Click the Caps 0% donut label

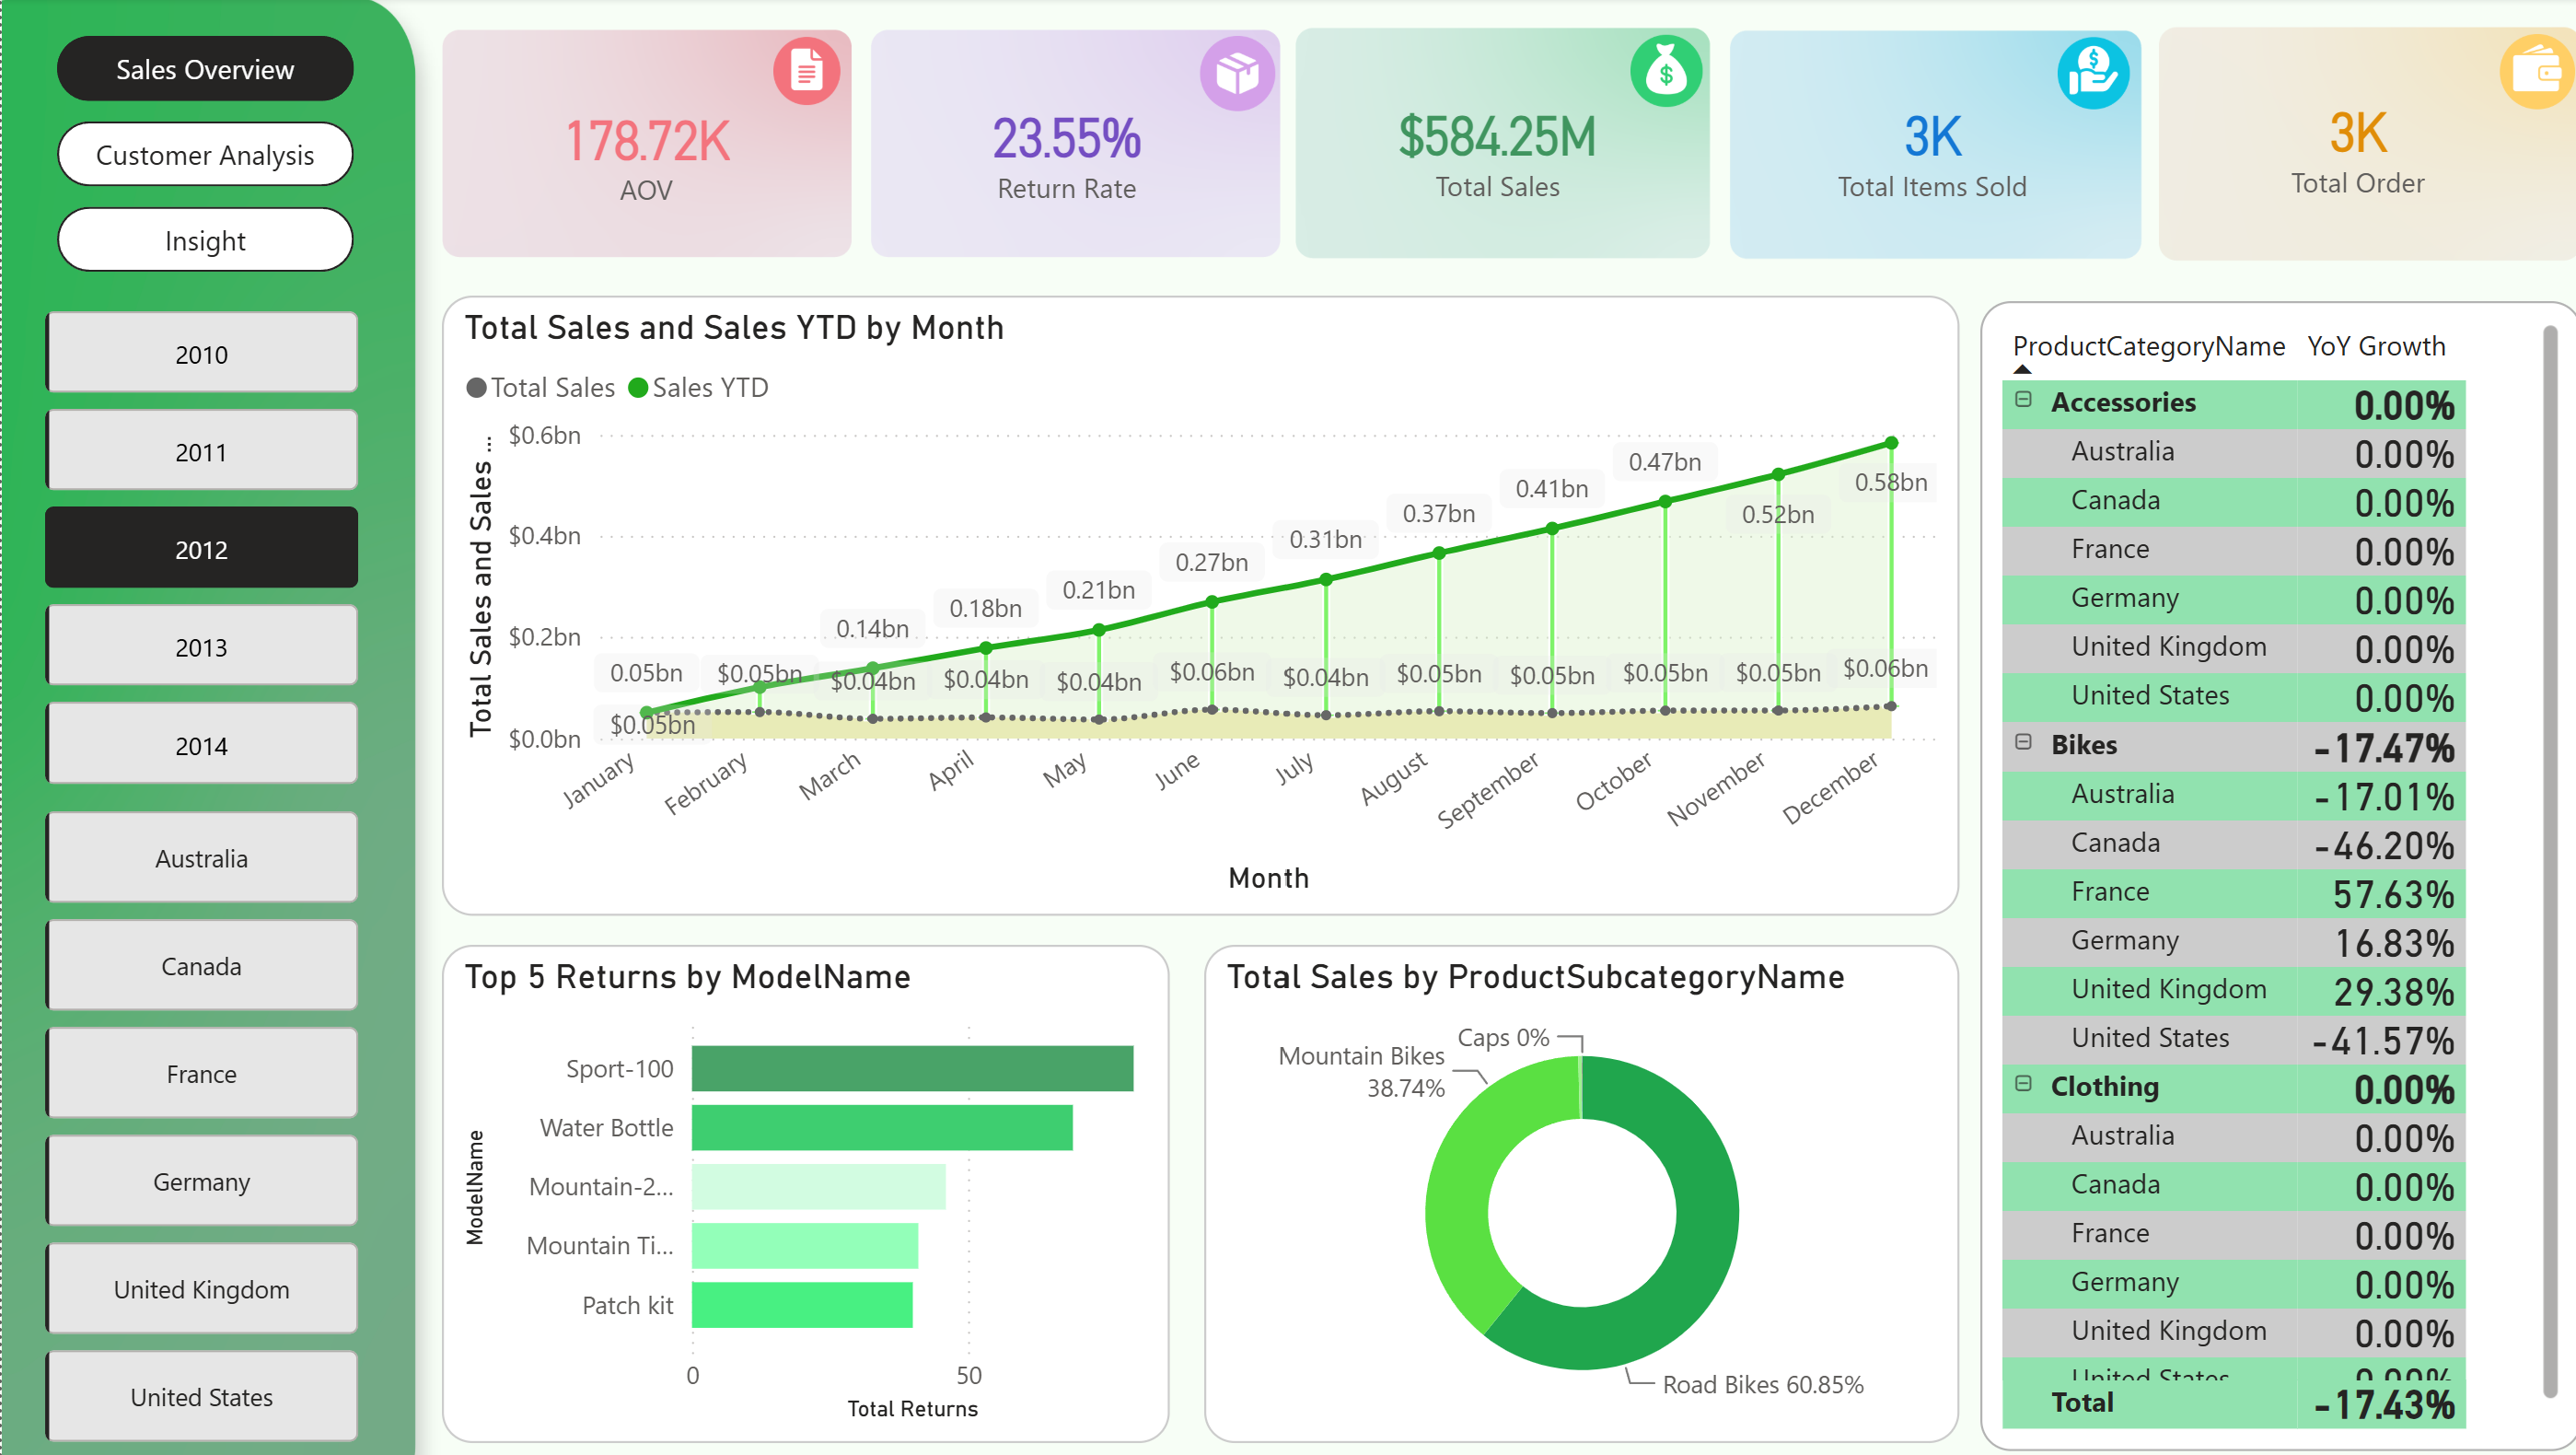pyautogui.click(x=1503, y=1037)
